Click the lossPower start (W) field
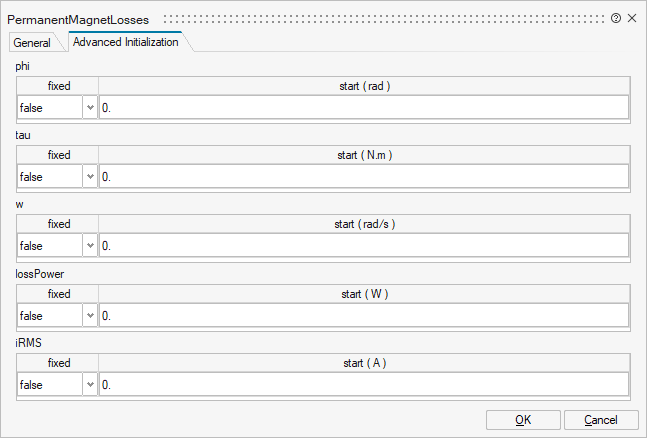Viewport: 647px width, 438px height. coord(364,316)
